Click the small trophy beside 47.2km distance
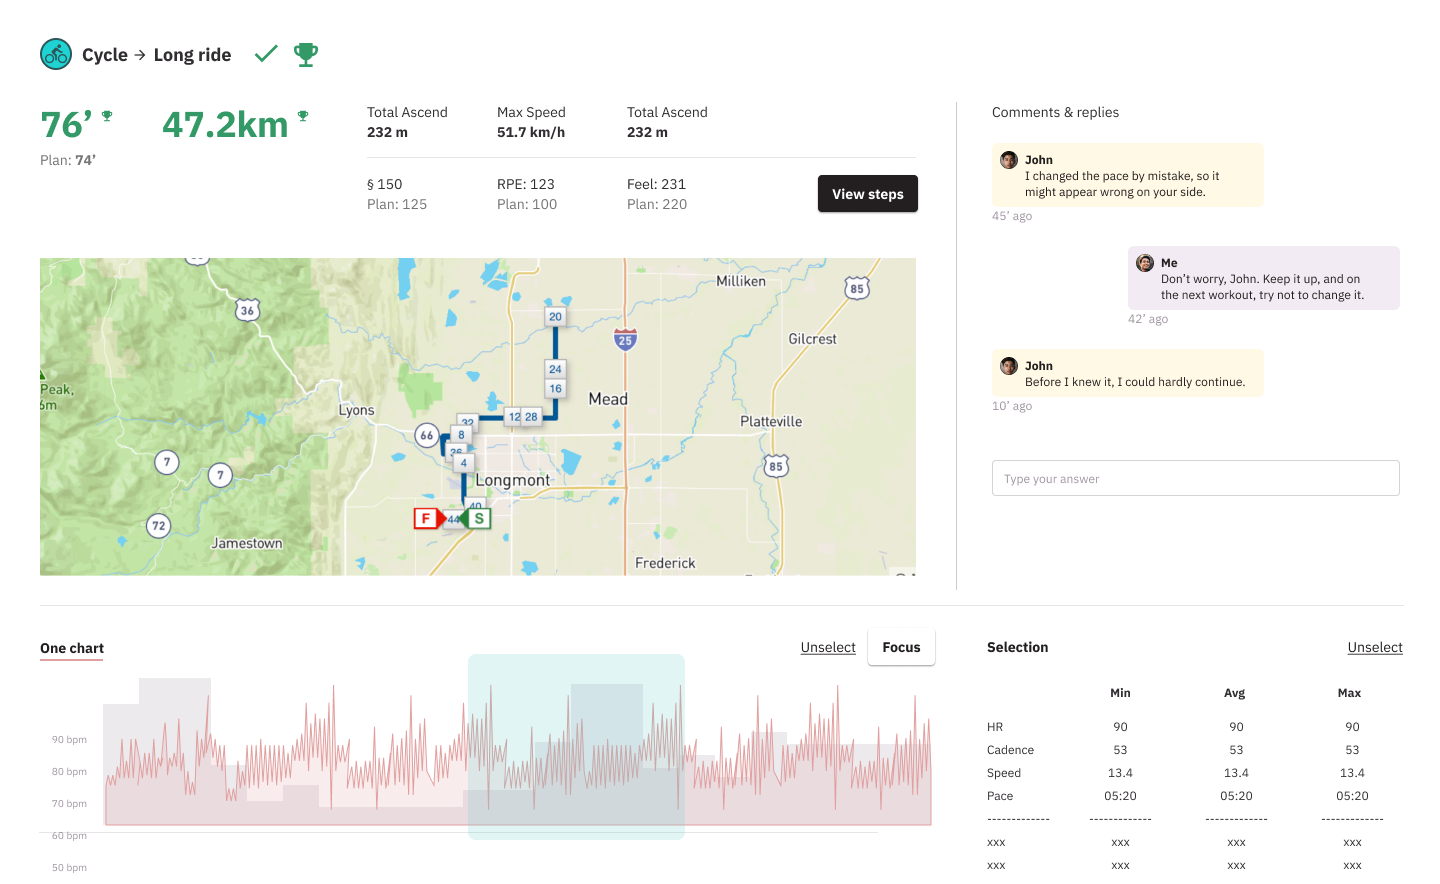This screenshot has height=884, width=1440. (303, 116)
